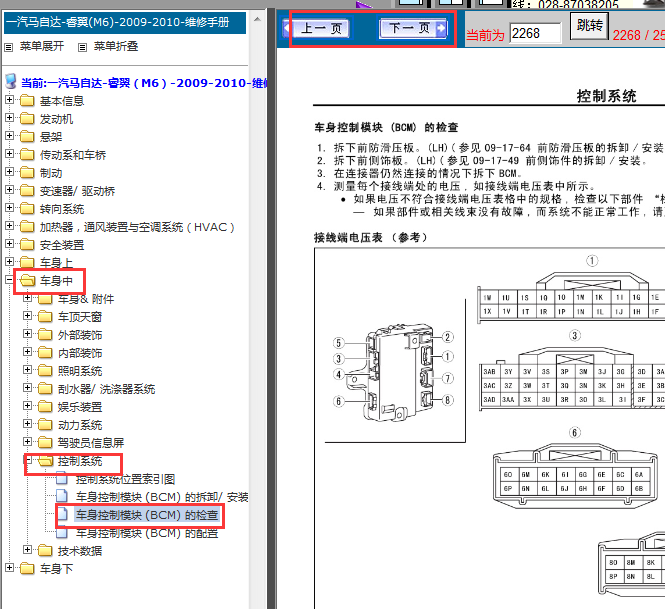The width and height of the screenshot is (665, 609).
Task: Click the 娱乐装置 folder icon
Action: tap(45, 407)
